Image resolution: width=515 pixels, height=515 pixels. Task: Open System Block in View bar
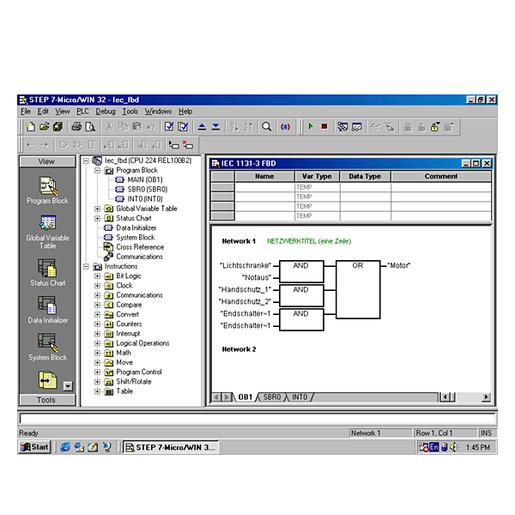tap(47, 347)
